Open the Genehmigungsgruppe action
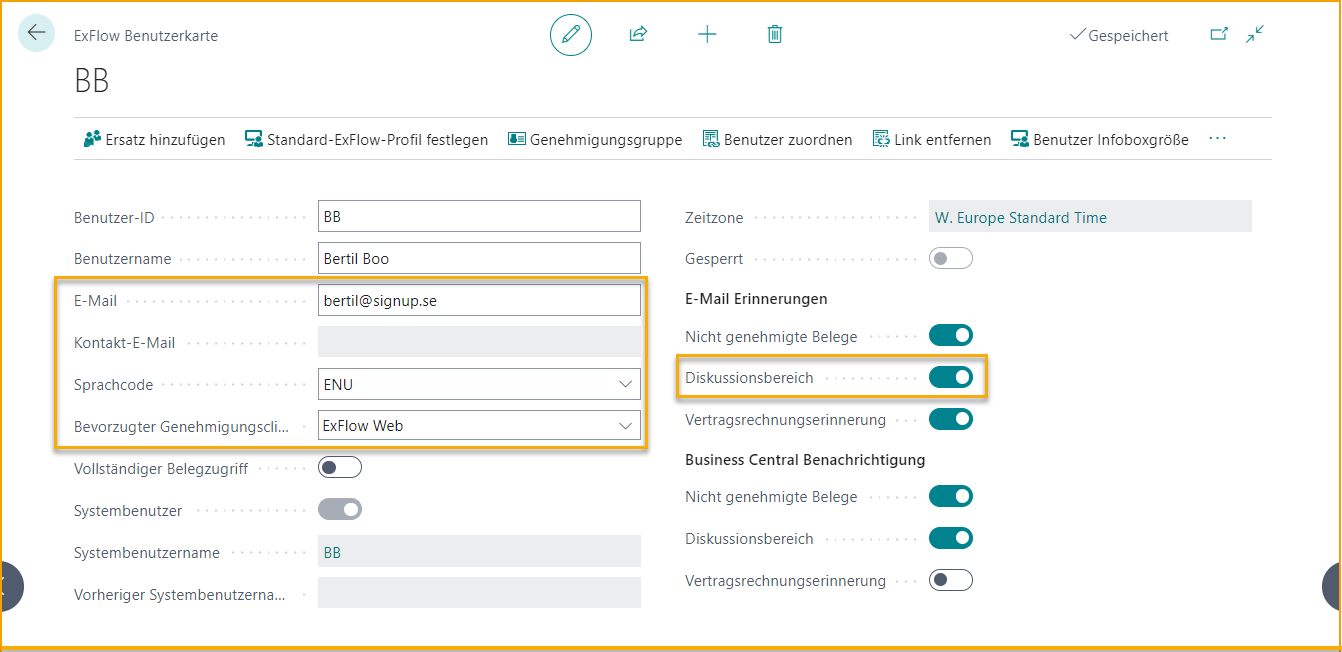Viewport: 1342px width, 652px height. pyautogui.click(x=595, y=140)
